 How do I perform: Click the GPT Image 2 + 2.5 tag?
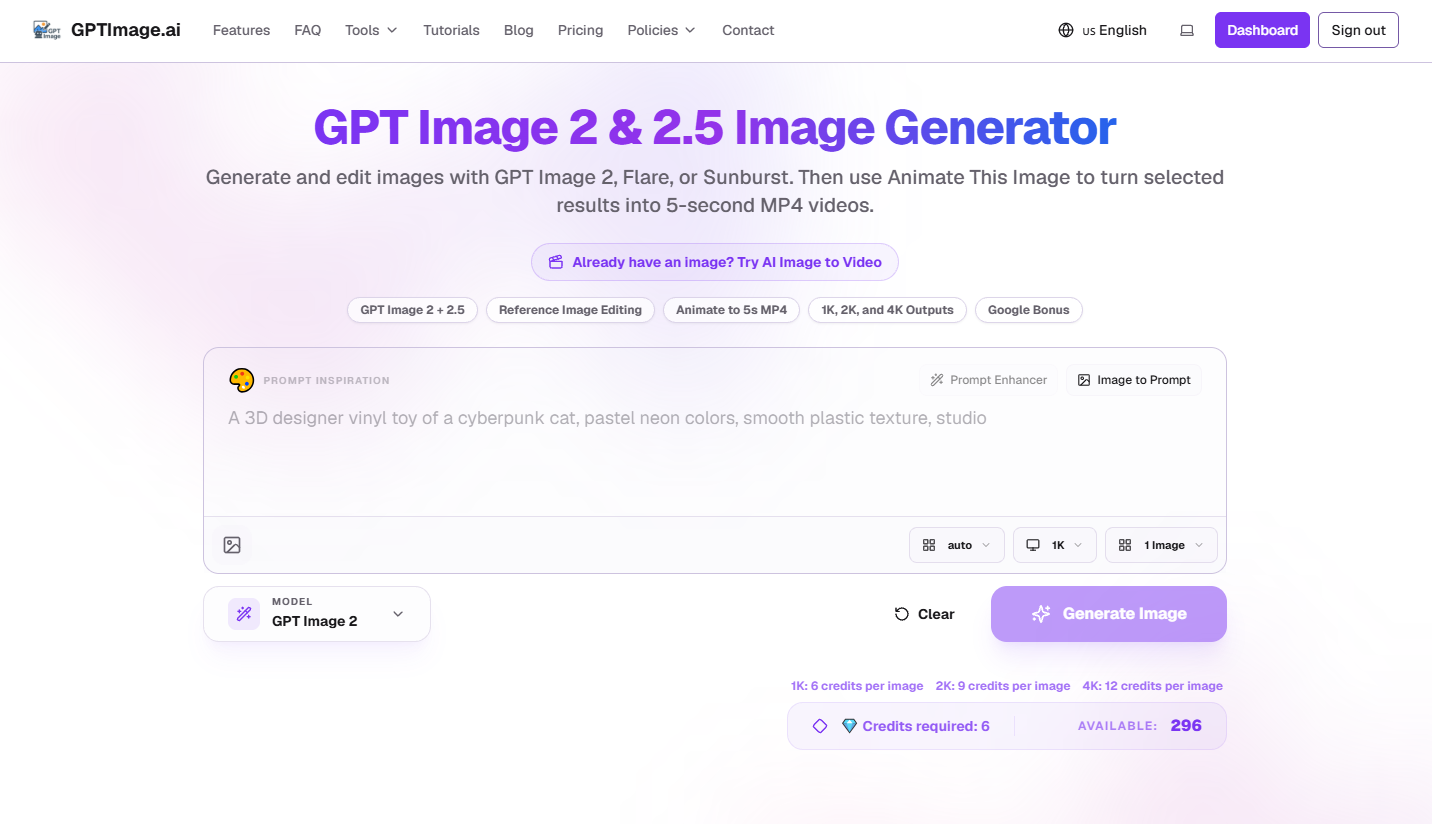[412, 310]
